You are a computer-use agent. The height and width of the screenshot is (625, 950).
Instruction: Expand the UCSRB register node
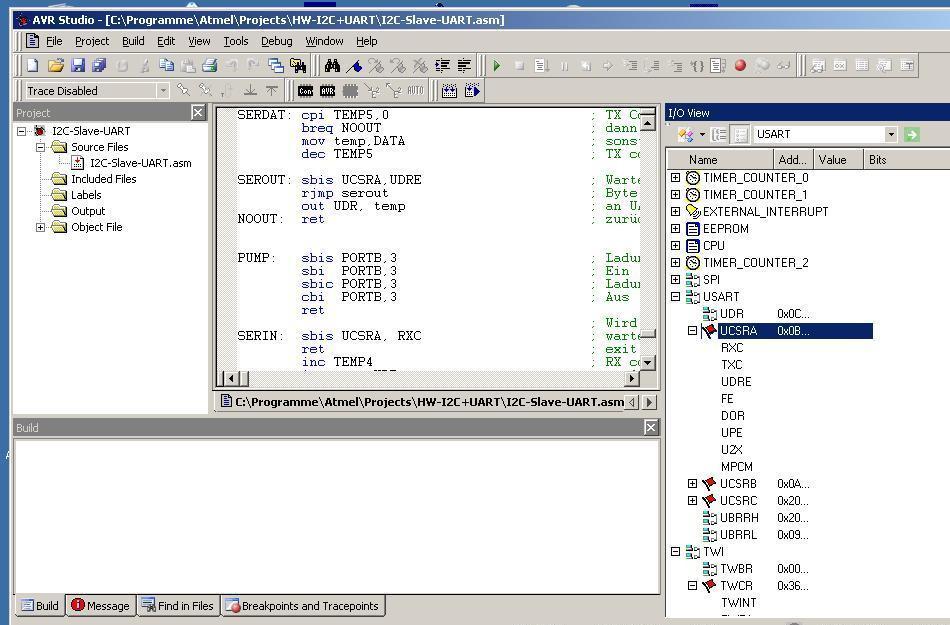pyautogui.click(x=692, y=484)
